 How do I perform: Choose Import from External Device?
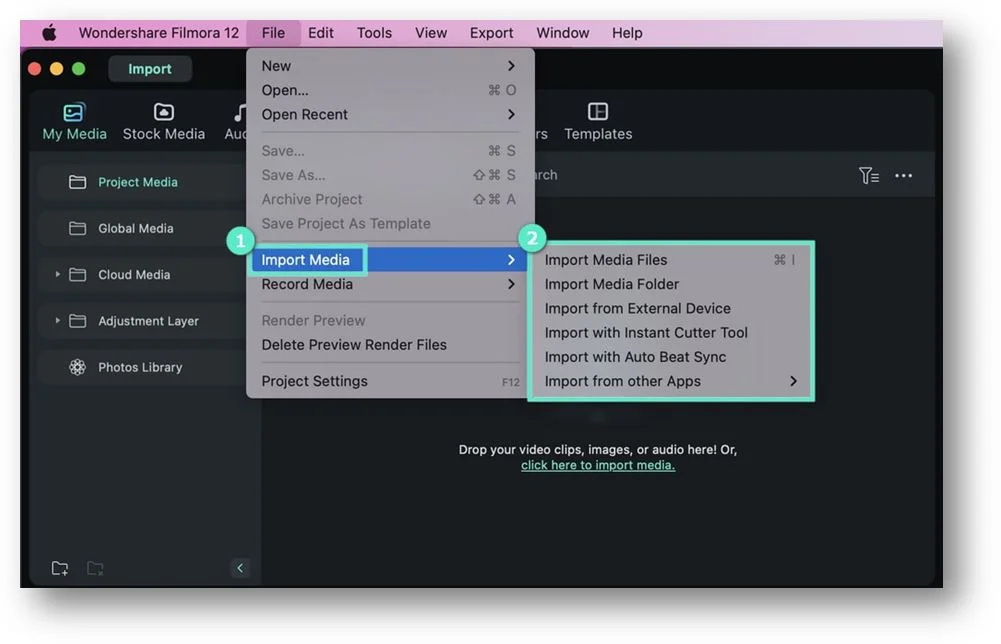[x=670, y=308]
